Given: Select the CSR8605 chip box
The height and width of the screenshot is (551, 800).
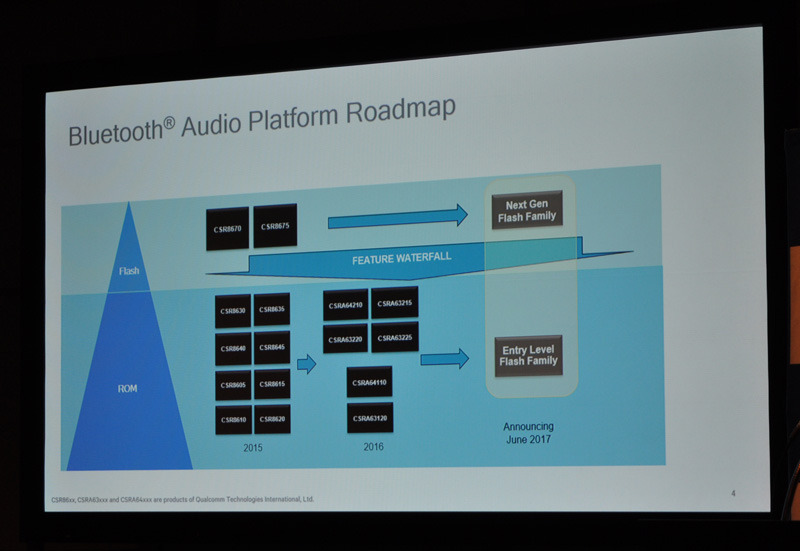Looking at the screenshot, I should [233, 385].
